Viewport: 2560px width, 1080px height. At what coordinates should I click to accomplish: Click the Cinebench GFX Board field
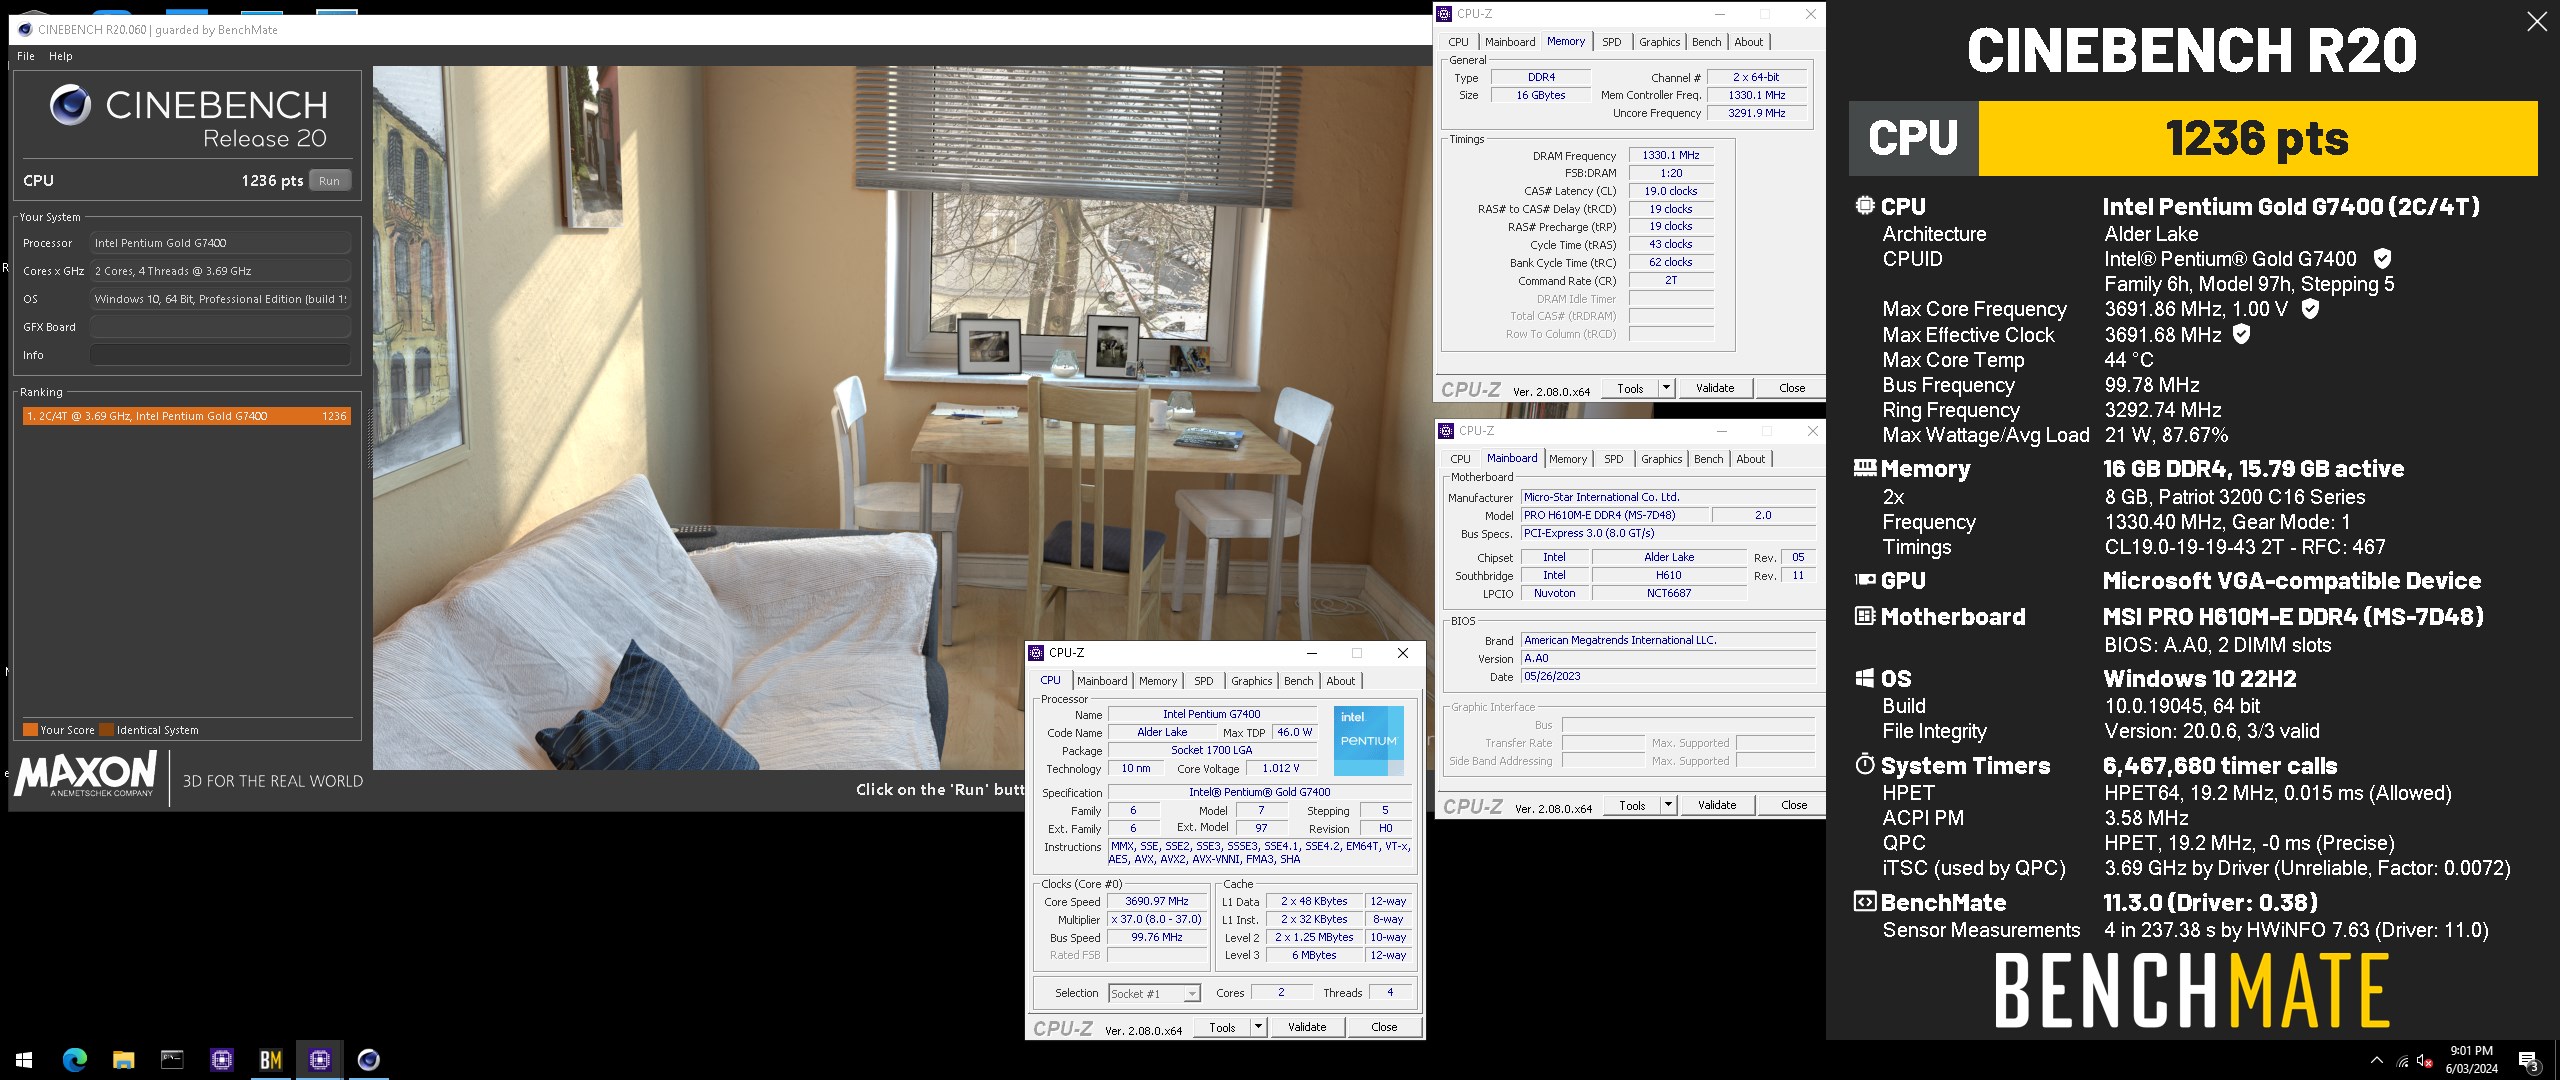click(x=220, y=327)
